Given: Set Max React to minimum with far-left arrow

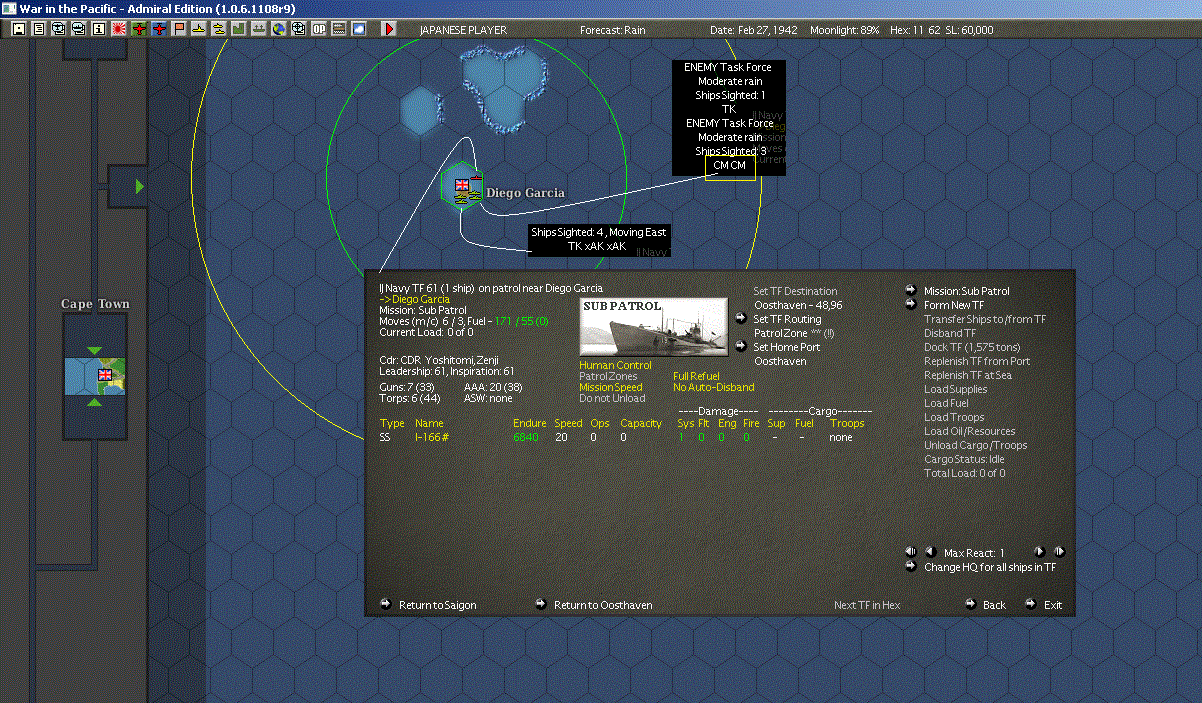Looking at the screenshot, I should click(x=910, y=552).
